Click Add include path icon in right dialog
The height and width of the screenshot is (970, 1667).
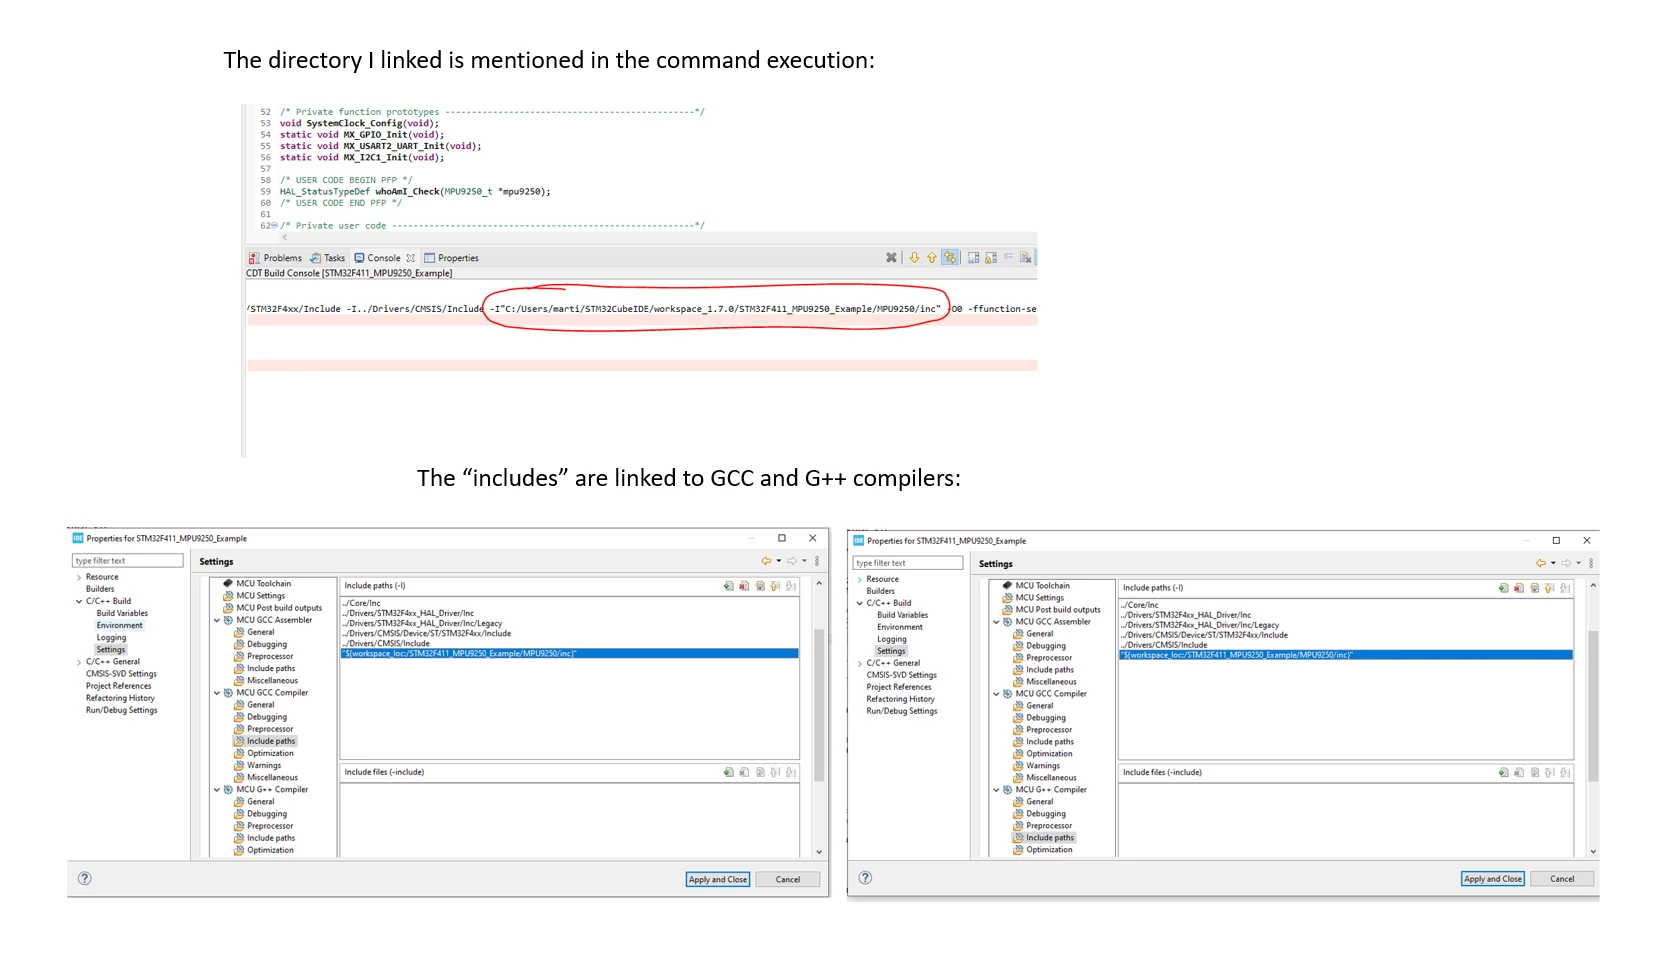coord(1503,588)
